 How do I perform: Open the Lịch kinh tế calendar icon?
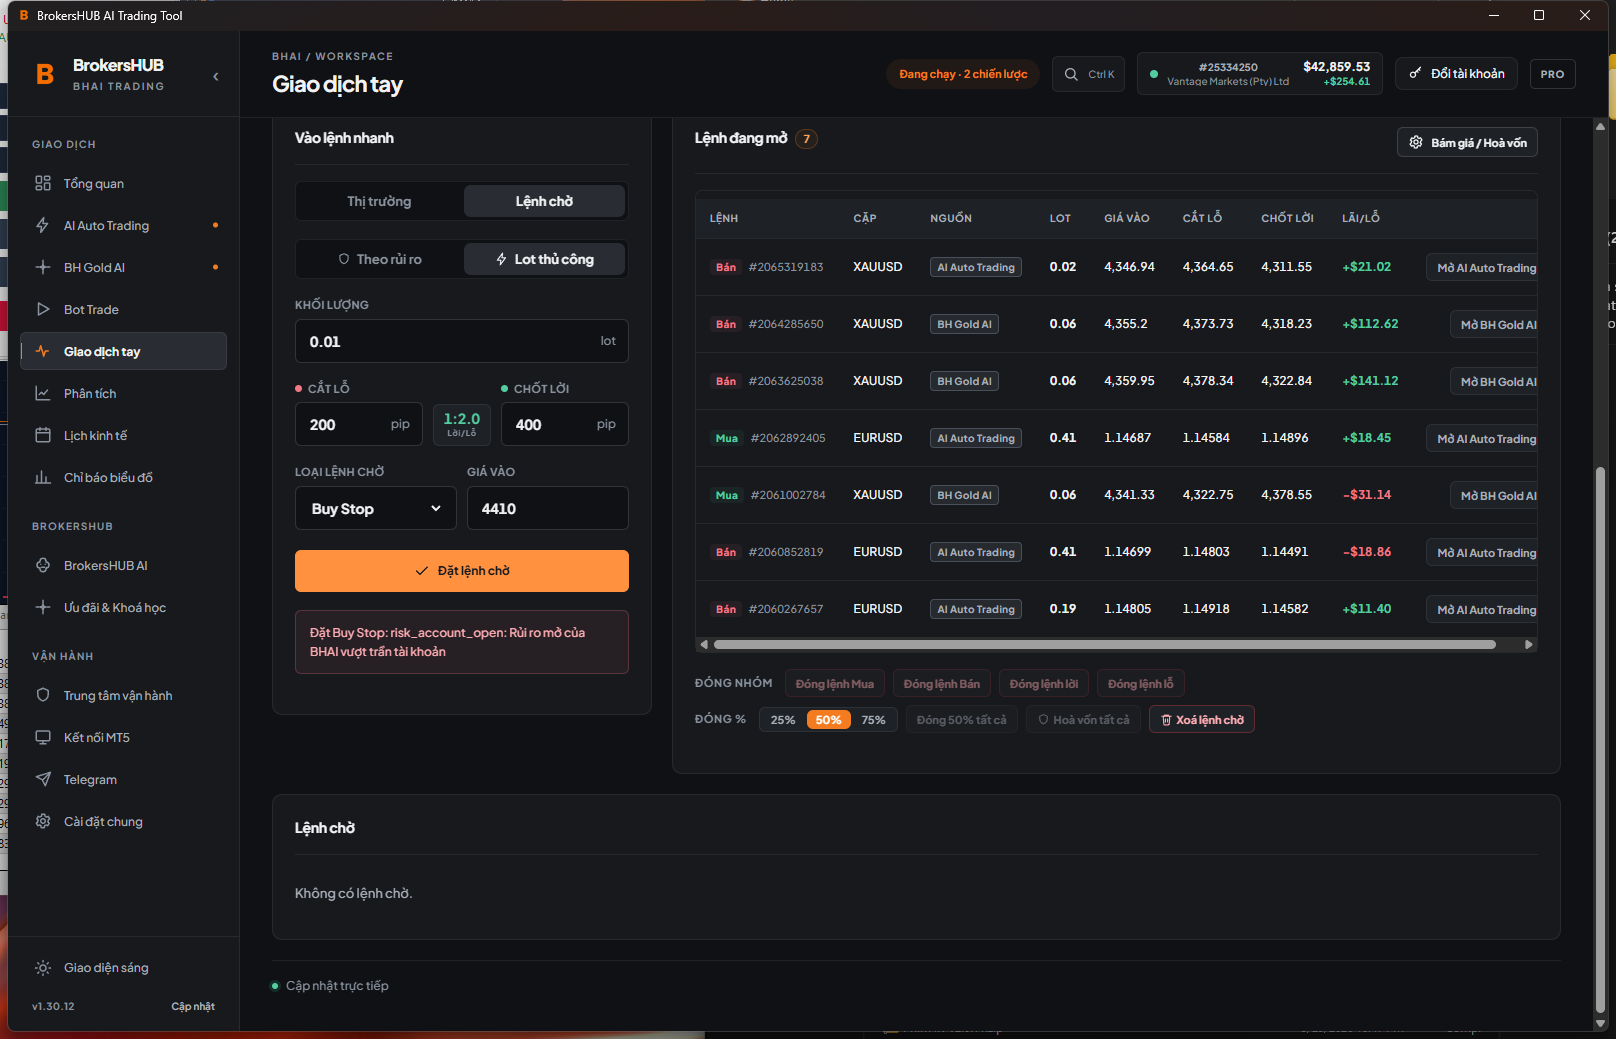click(43, 435)
